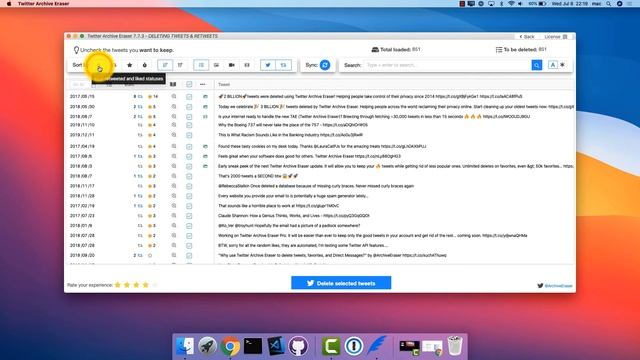Open Terminal from the dock

[253, 346]
